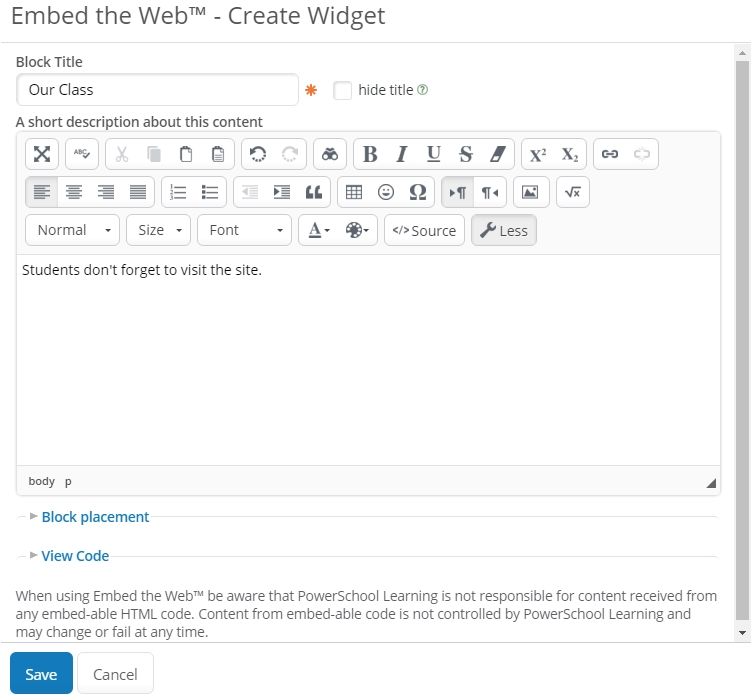Add a block quote

(314, 192)
